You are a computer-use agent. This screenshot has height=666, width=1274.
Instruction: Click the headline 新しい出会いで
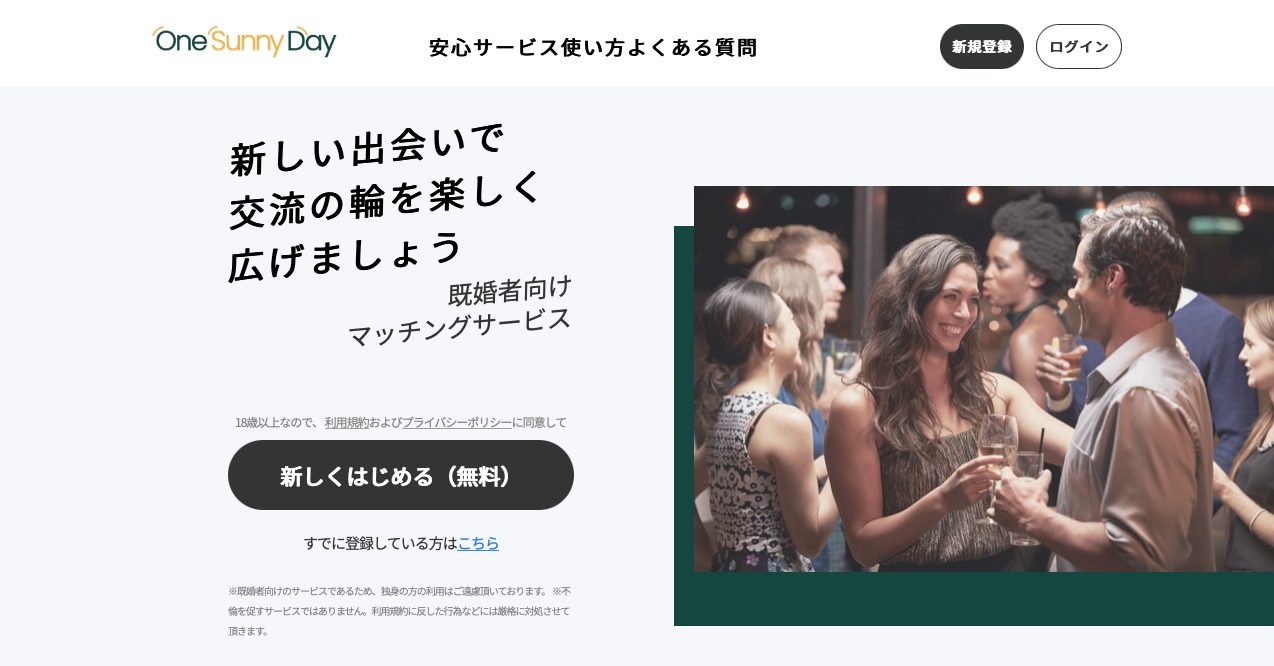pos(367,150)
